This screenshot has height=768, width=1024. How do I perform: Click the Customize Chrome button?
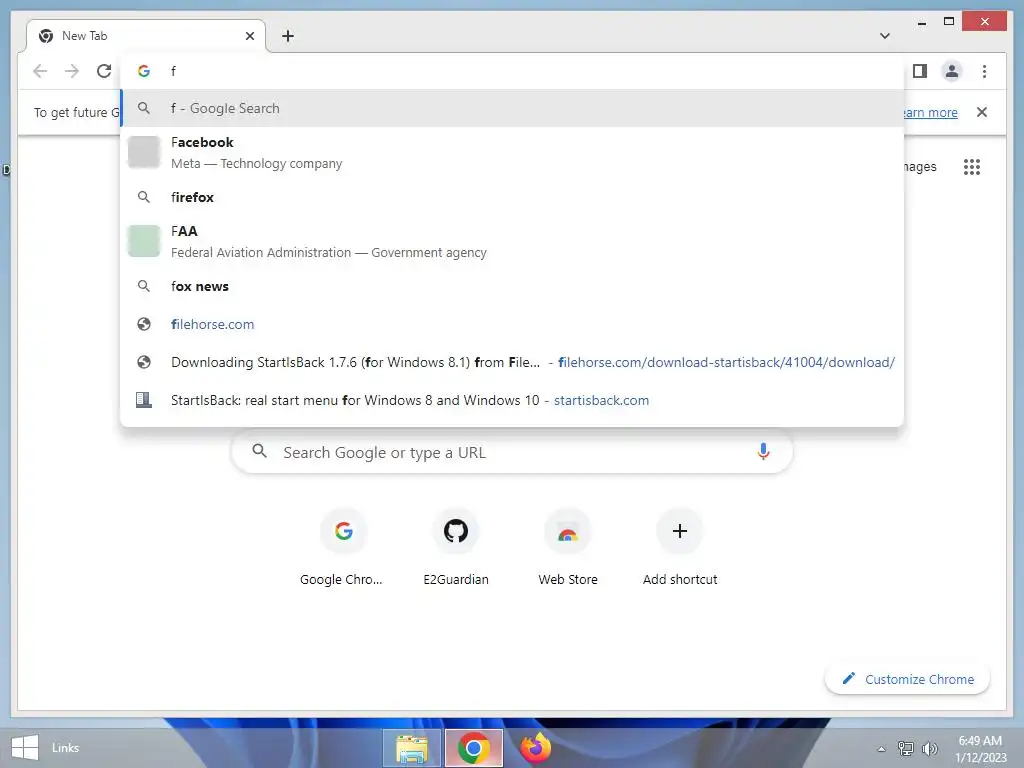[907, 679]
